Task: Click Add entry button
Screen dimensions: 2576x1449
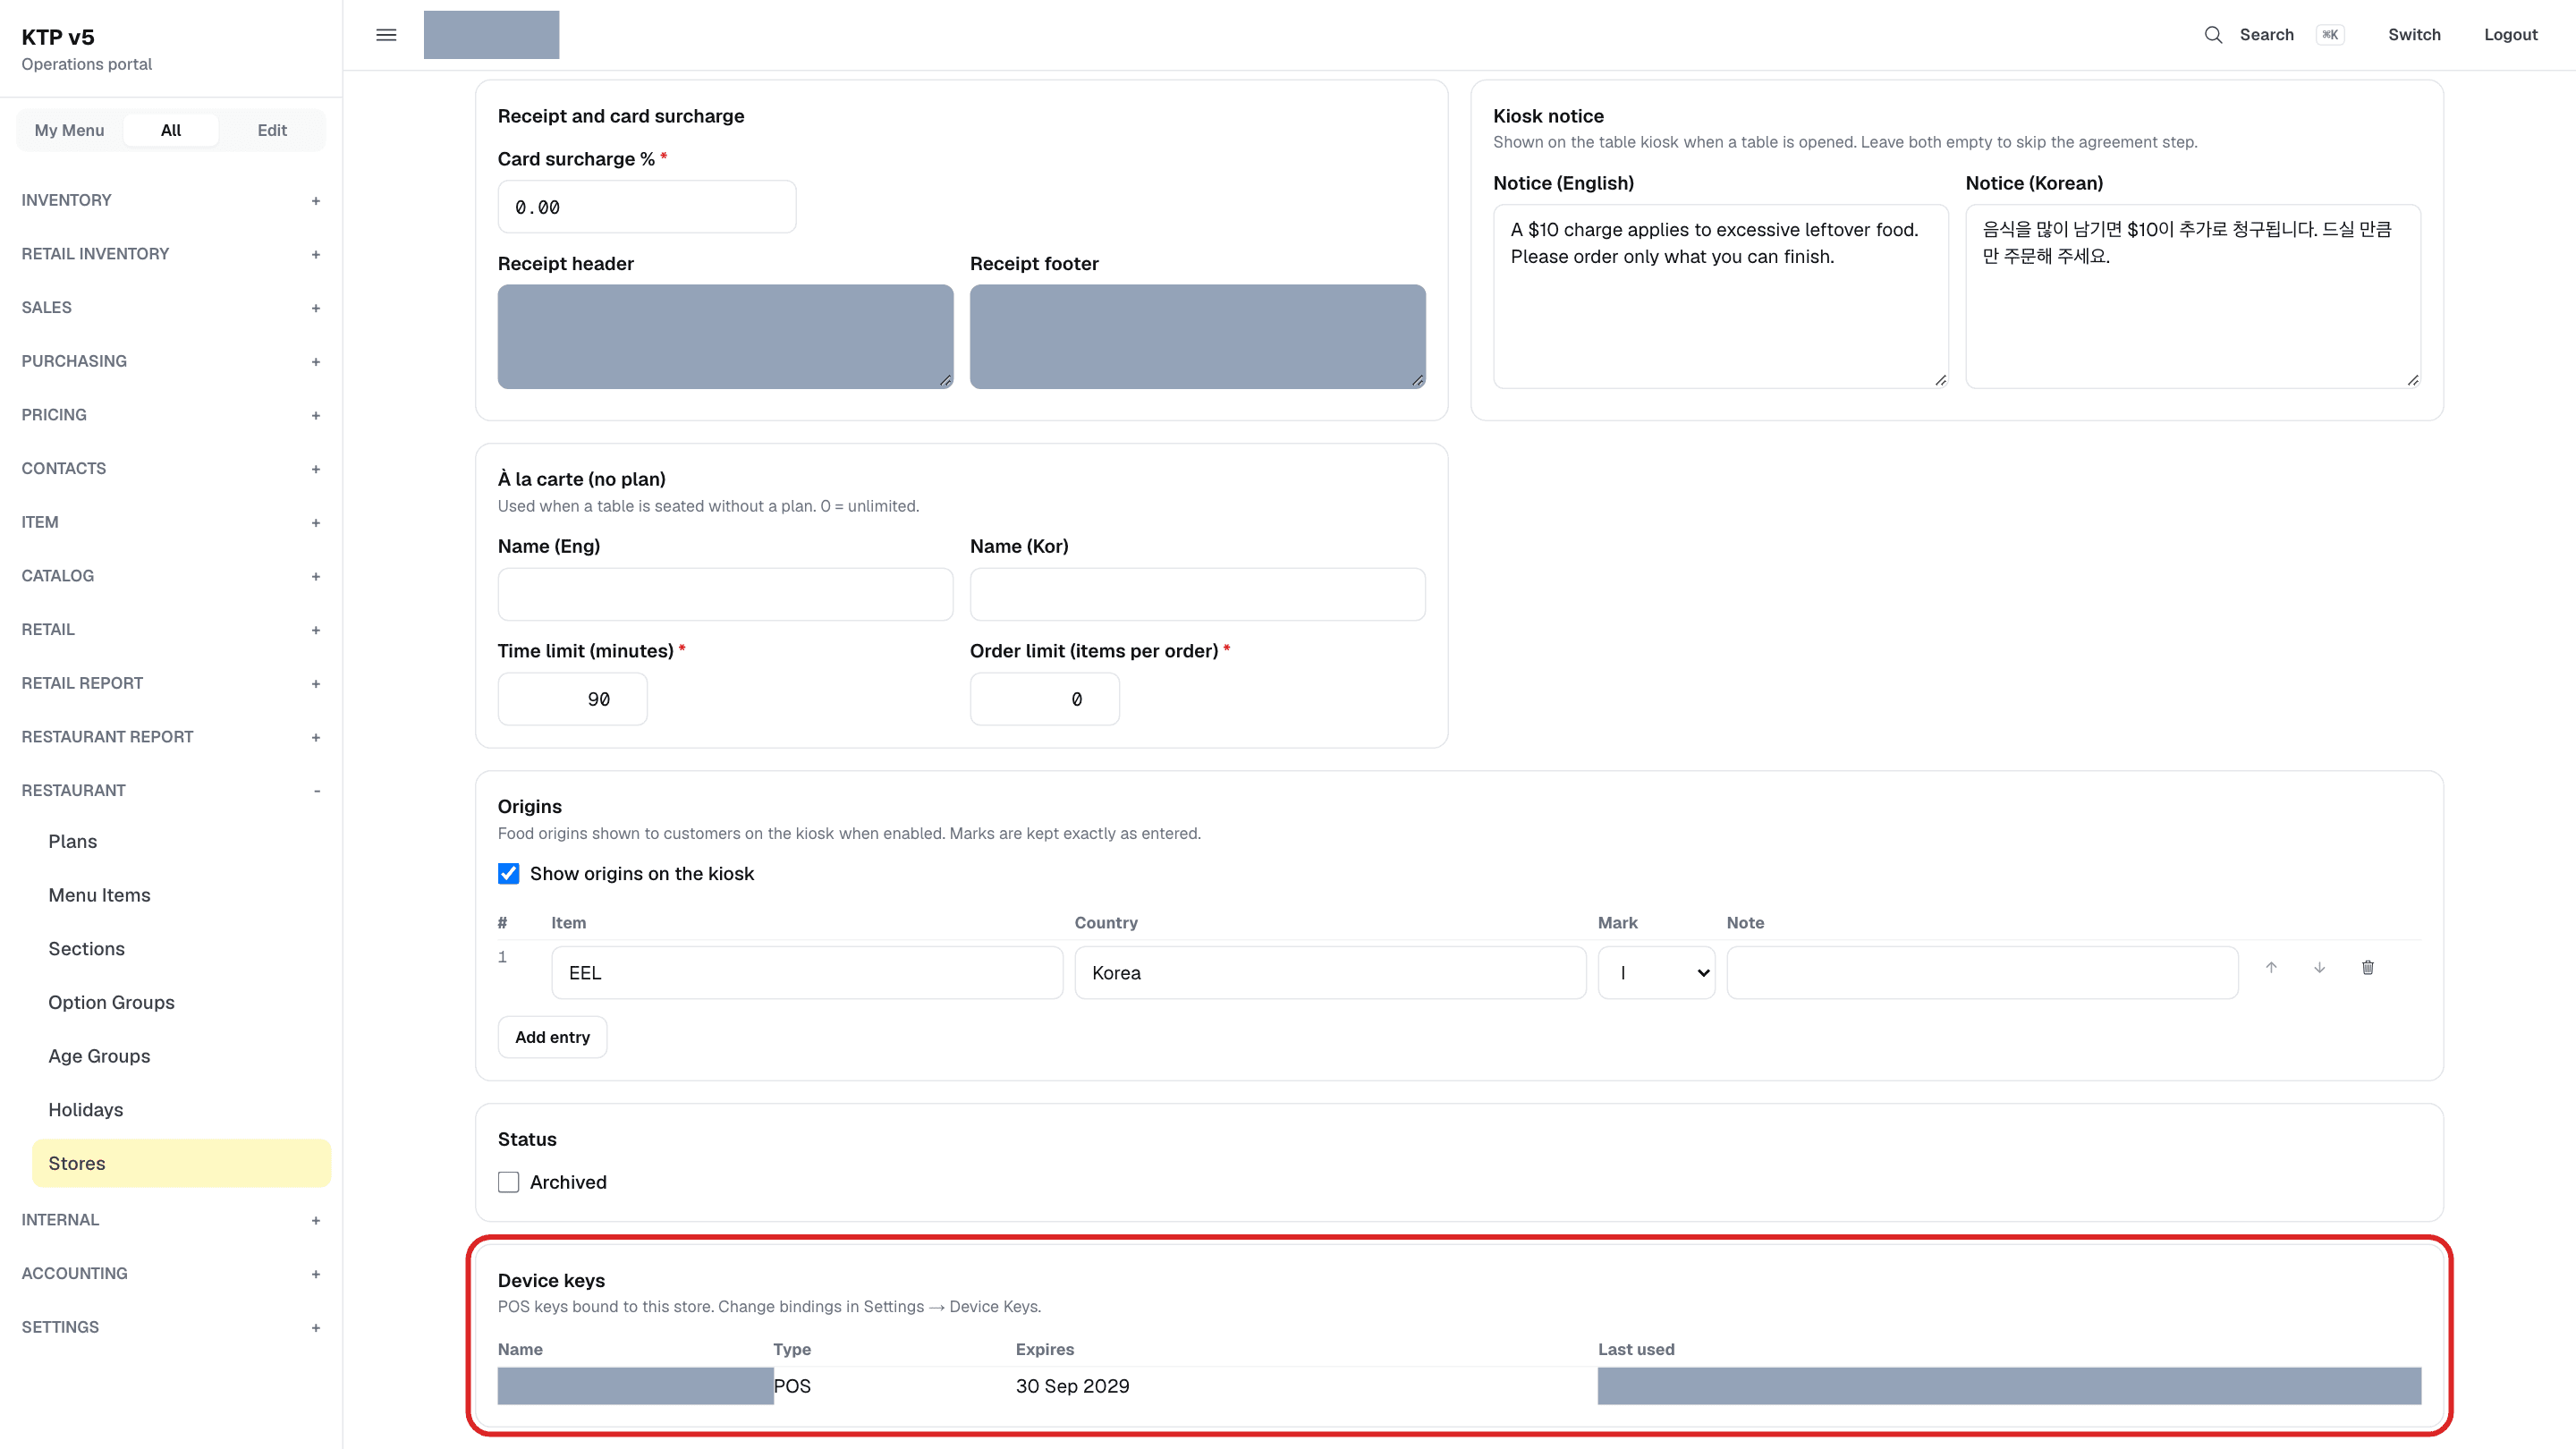Action: [x=552, y=1037]
